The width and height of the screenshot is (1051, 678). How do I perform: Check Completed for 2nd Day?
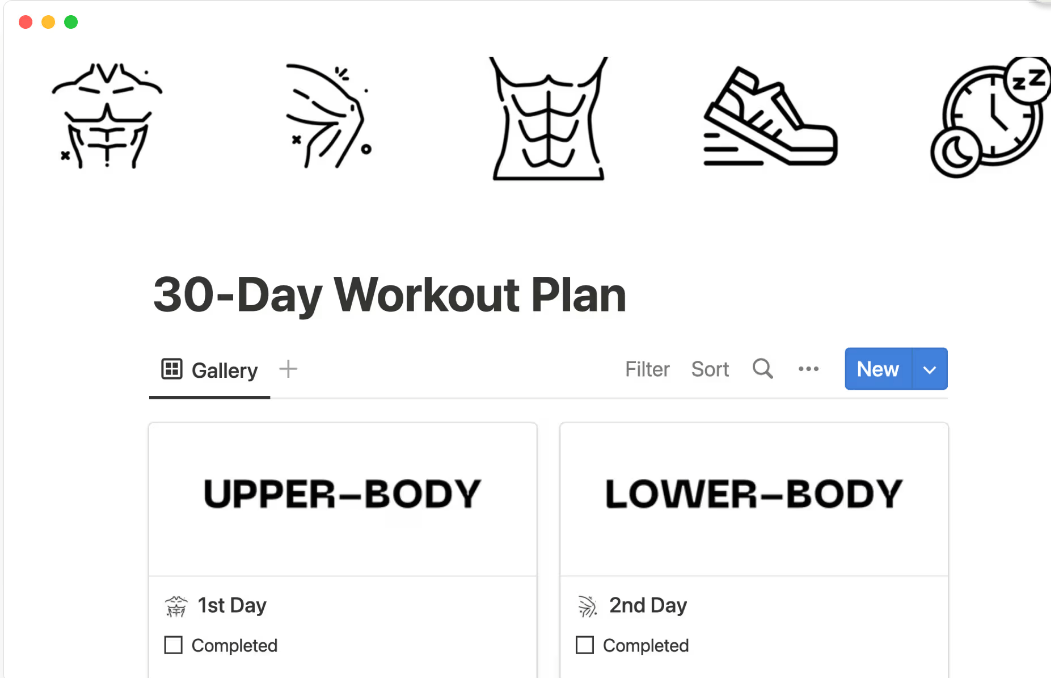585,645
